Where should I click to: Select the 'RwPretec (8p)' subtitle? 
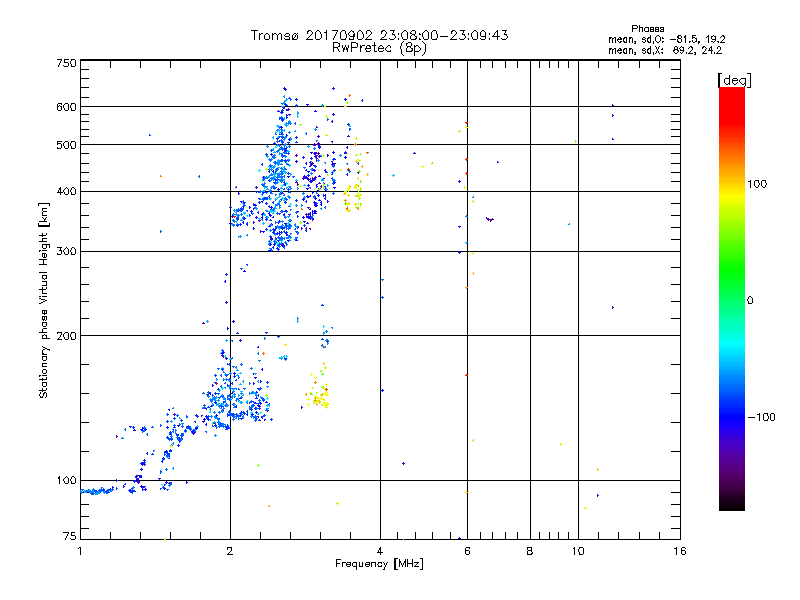[x=379, y=47]
